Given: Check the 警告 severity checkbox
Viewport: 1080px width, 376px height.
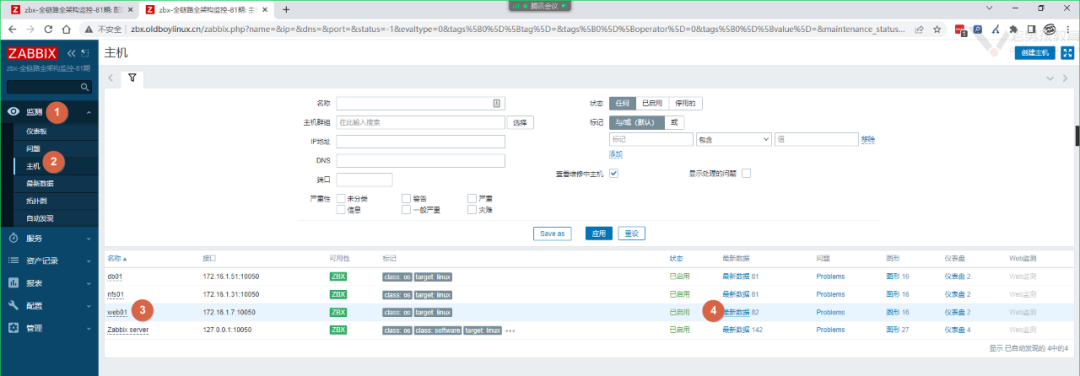Looking at the screenshot, I should [x=406, y=198].
